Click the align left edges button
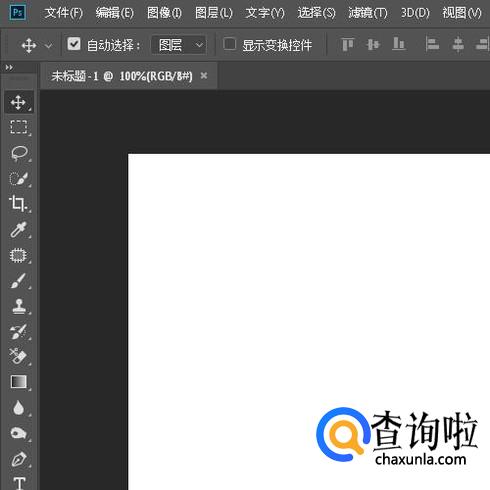Image resolution: width=490 pixels, height=490 pixels. pos(432,44)
